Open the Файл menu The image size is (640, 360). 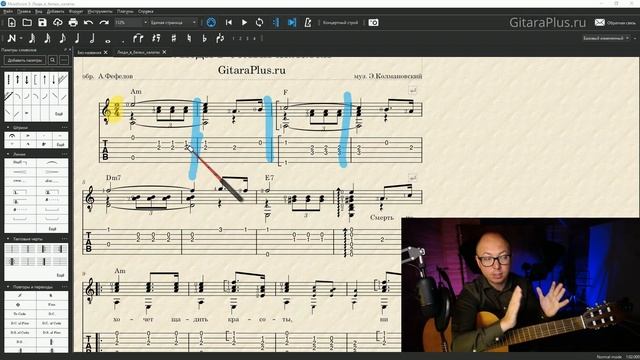[x=8, y=11]
